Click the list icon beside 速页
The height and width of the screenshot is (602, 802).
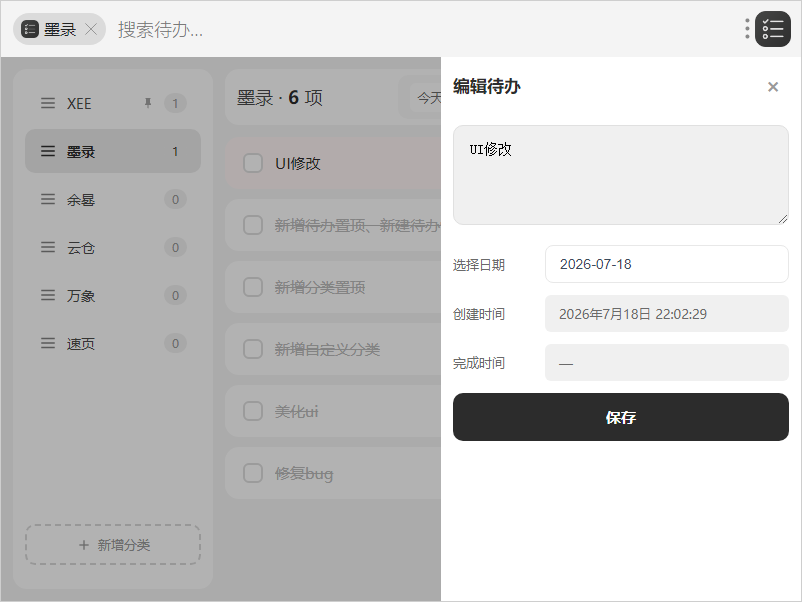point(48,344)
